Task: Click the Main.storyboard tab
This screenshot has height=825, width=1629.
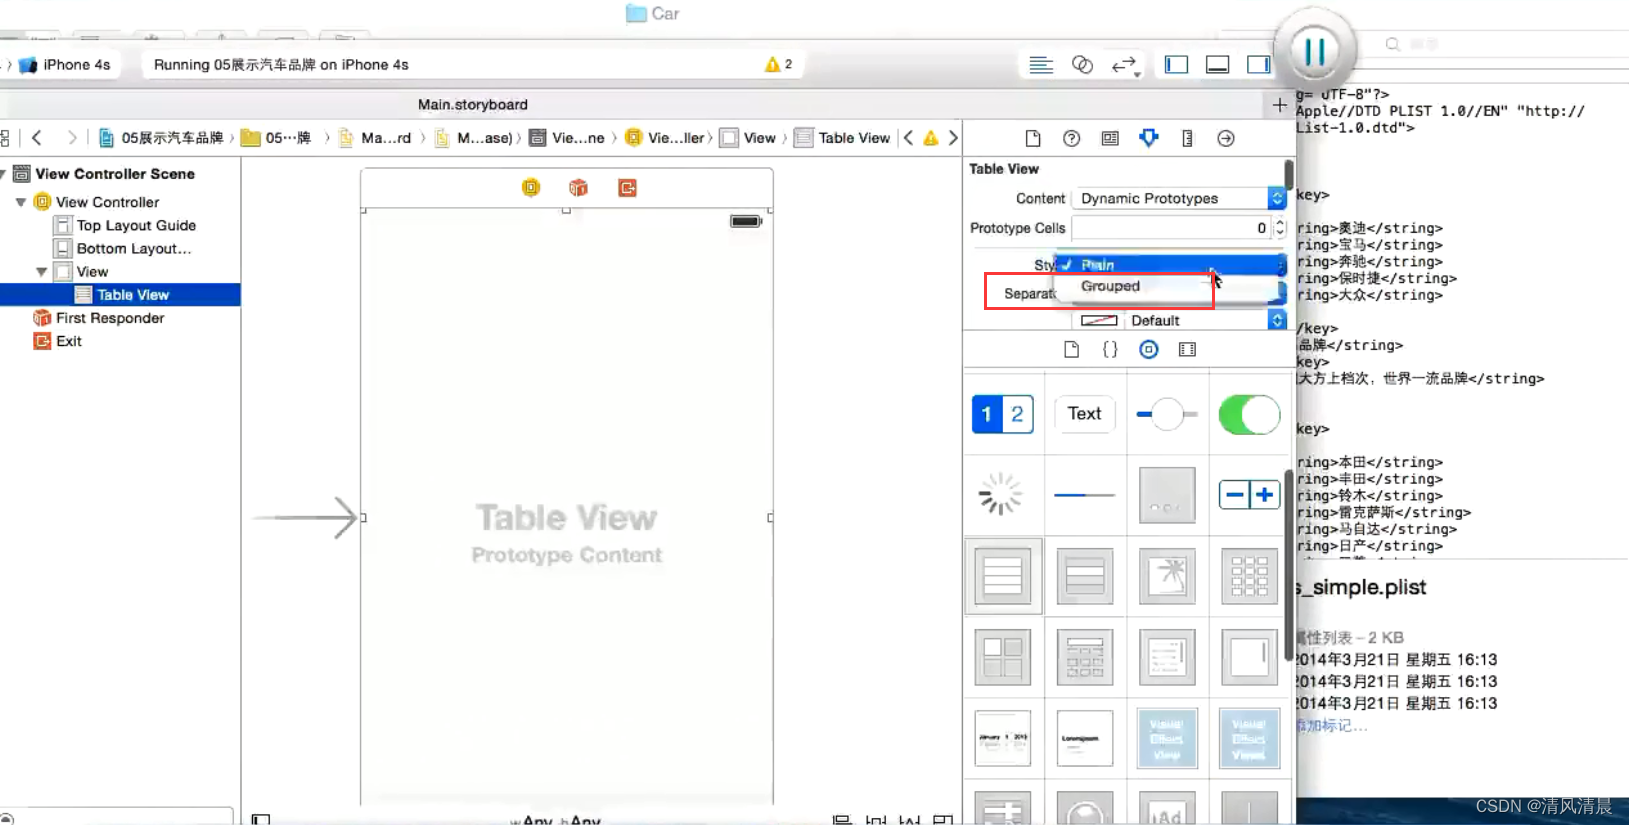Action: point(473,104)
